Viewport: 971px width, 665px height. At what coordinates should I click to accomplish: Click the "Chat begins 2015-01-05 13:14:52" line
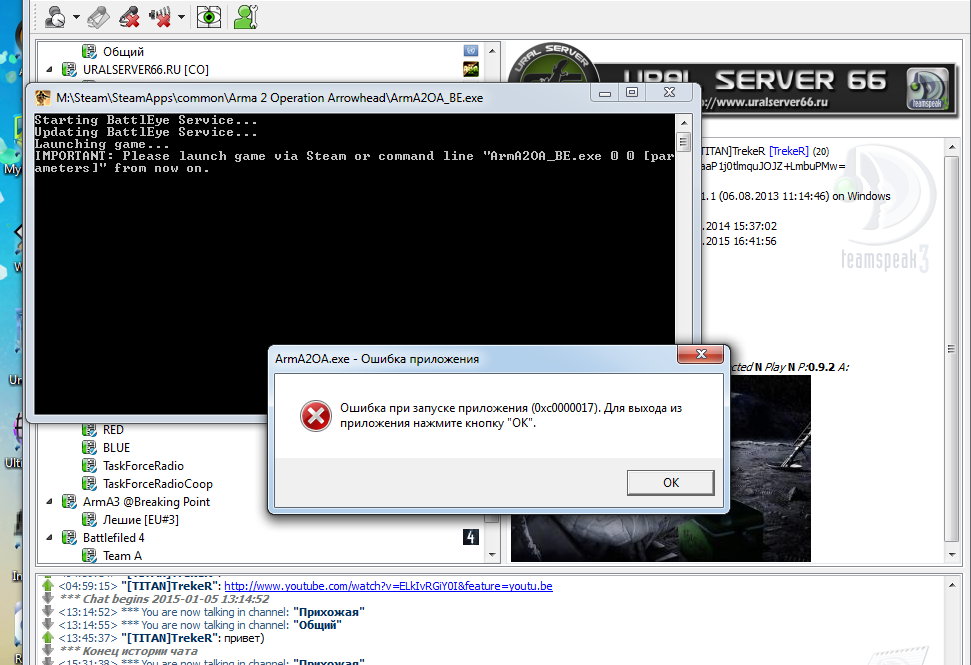coord(165,599)
